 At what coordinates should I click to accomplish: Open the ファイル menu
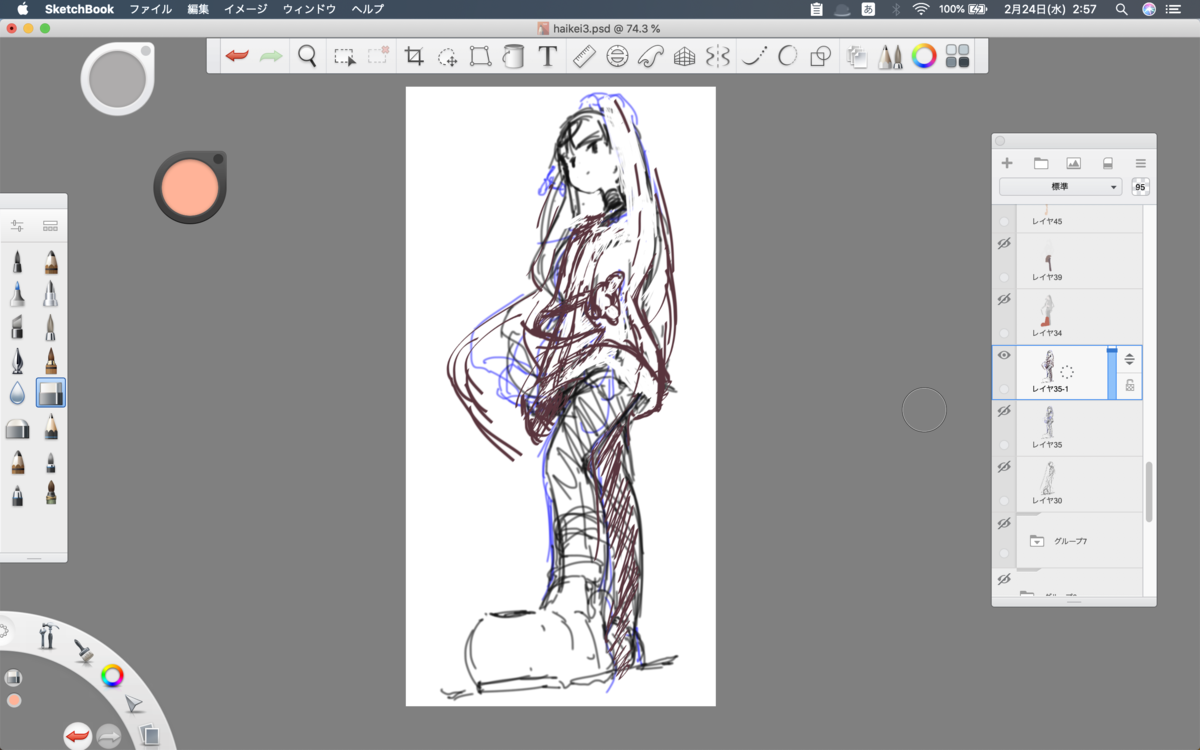pyautogui.click(x=150, y=9)
